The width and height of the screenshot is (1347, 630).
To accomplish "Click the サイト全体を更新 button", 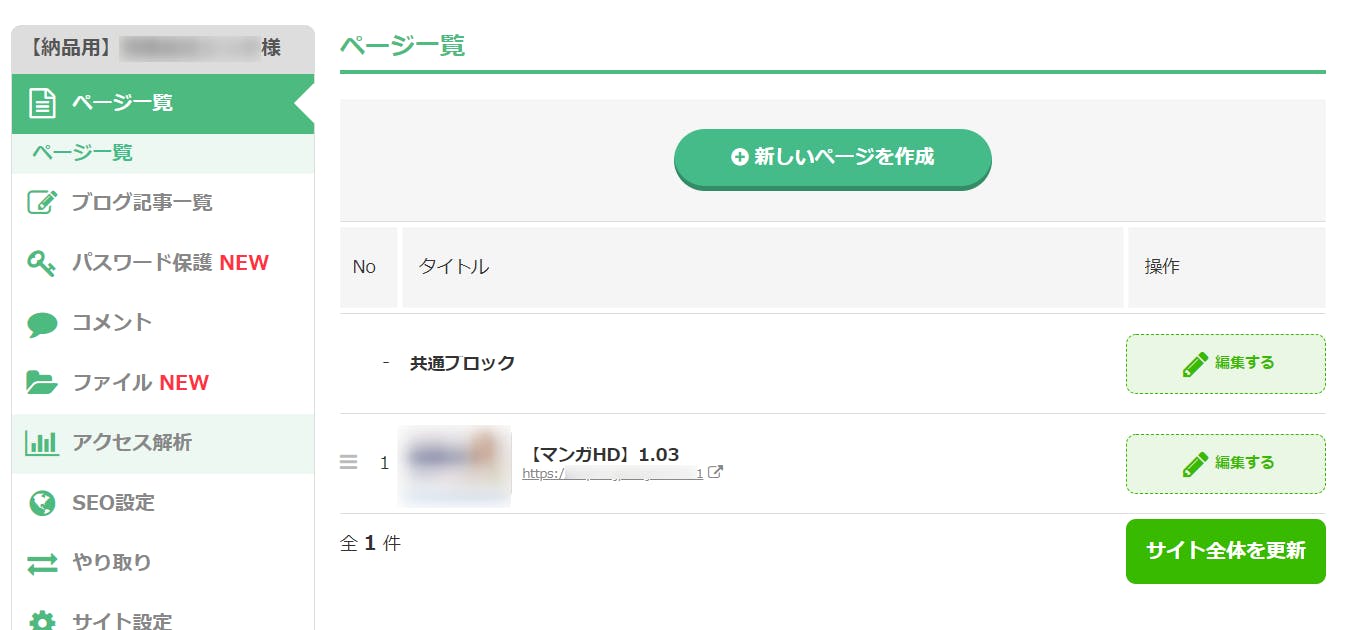I will coord(1226,551).
